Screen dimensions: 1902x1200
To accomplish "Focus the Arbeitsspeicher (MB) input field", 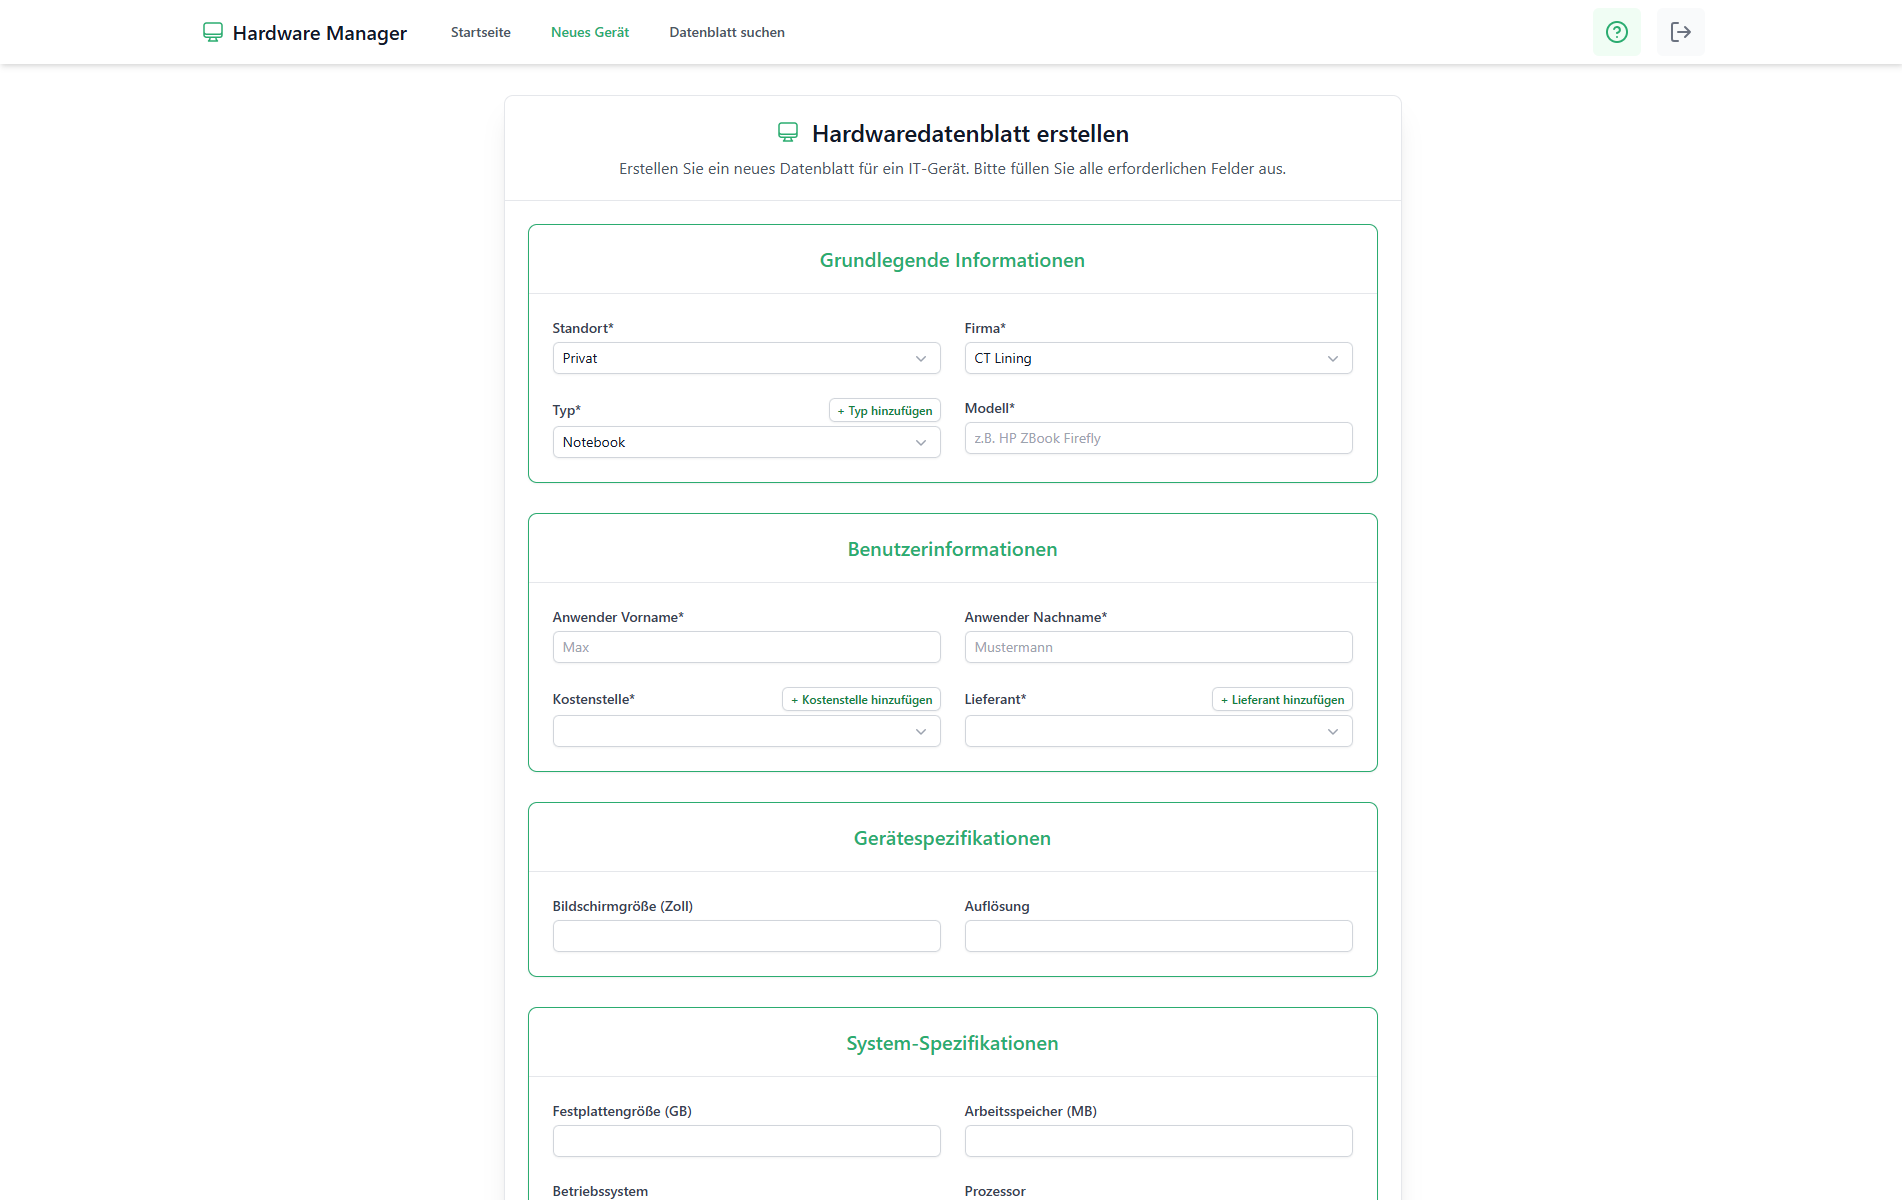I will point(1158,1141).
